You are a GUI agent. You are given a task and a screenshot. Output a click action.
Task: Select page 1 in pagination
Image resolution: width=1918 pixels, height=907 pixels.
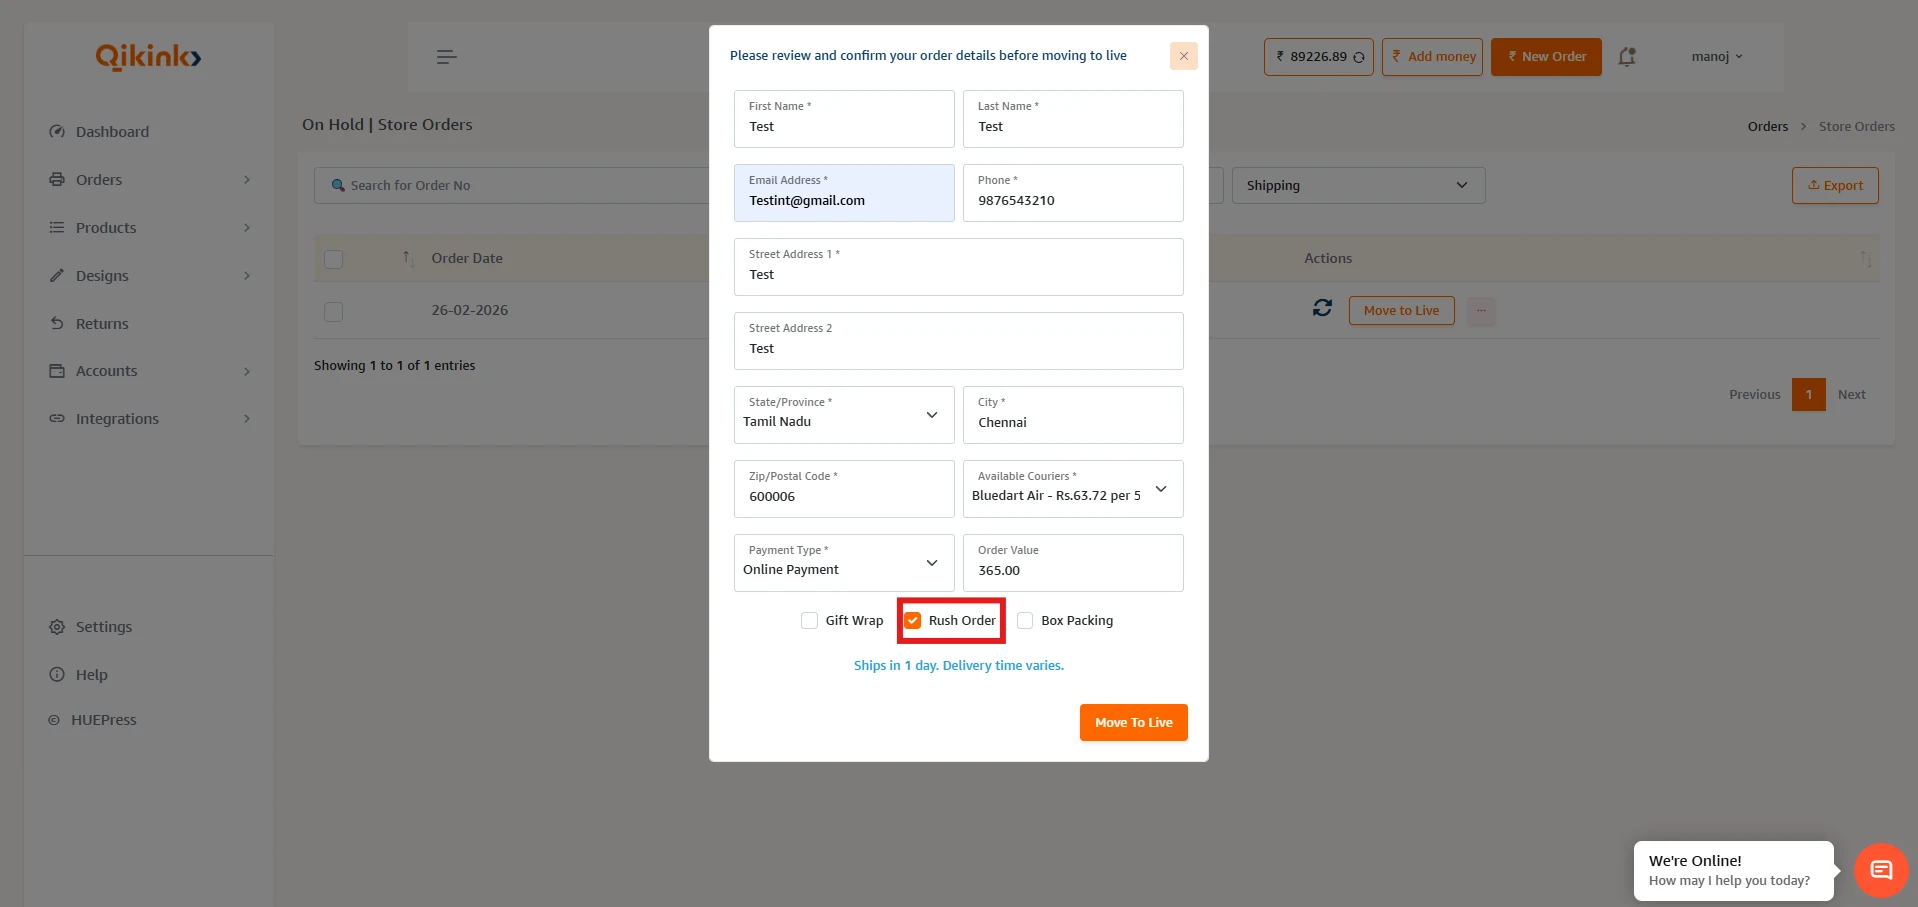(x=1808, y=395)
